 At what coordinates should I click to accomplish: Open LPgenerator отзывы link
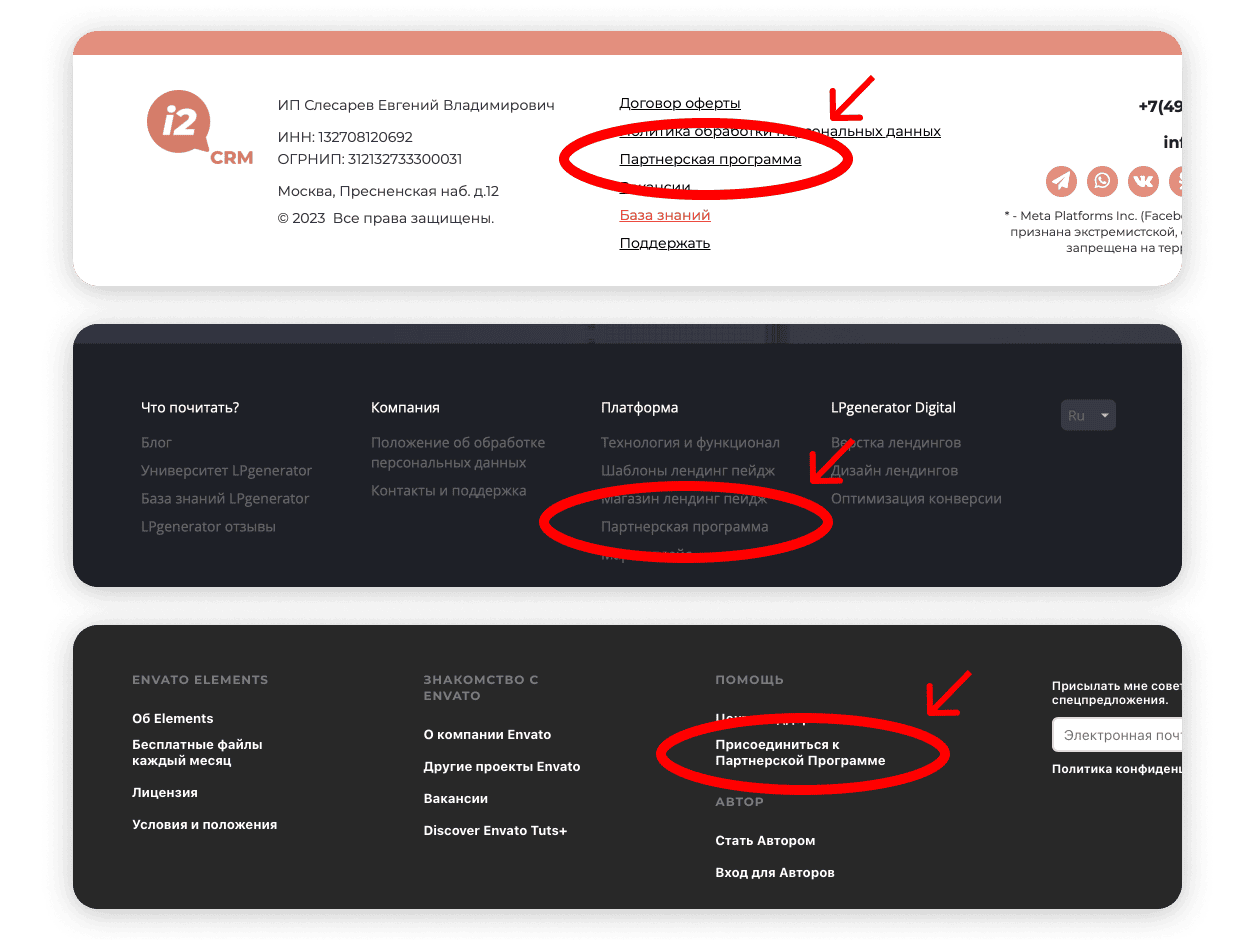pyautogui.click(x=208, y=526)
